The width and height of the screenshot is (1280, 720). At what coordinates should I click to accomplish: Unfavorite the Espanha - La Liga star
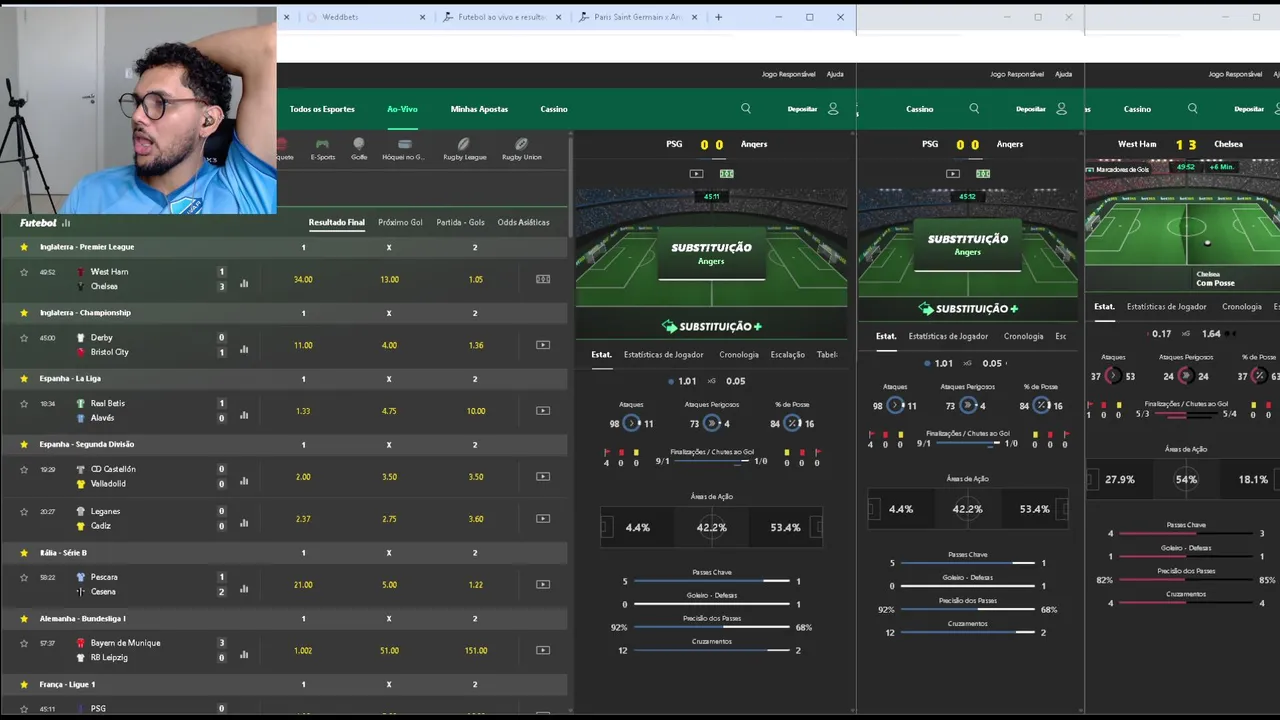[x=24, y=379]
